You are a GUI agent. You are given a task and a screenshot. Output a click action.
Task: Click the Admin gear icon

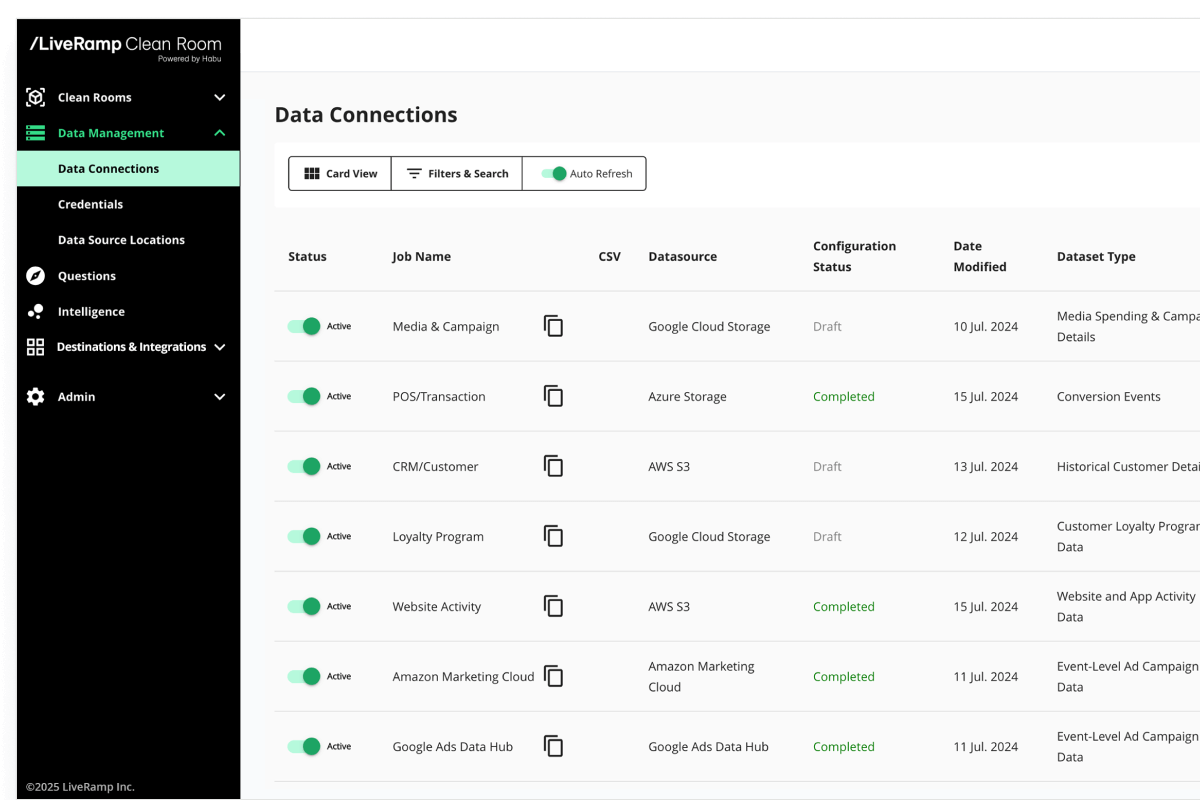coord(36,397)
